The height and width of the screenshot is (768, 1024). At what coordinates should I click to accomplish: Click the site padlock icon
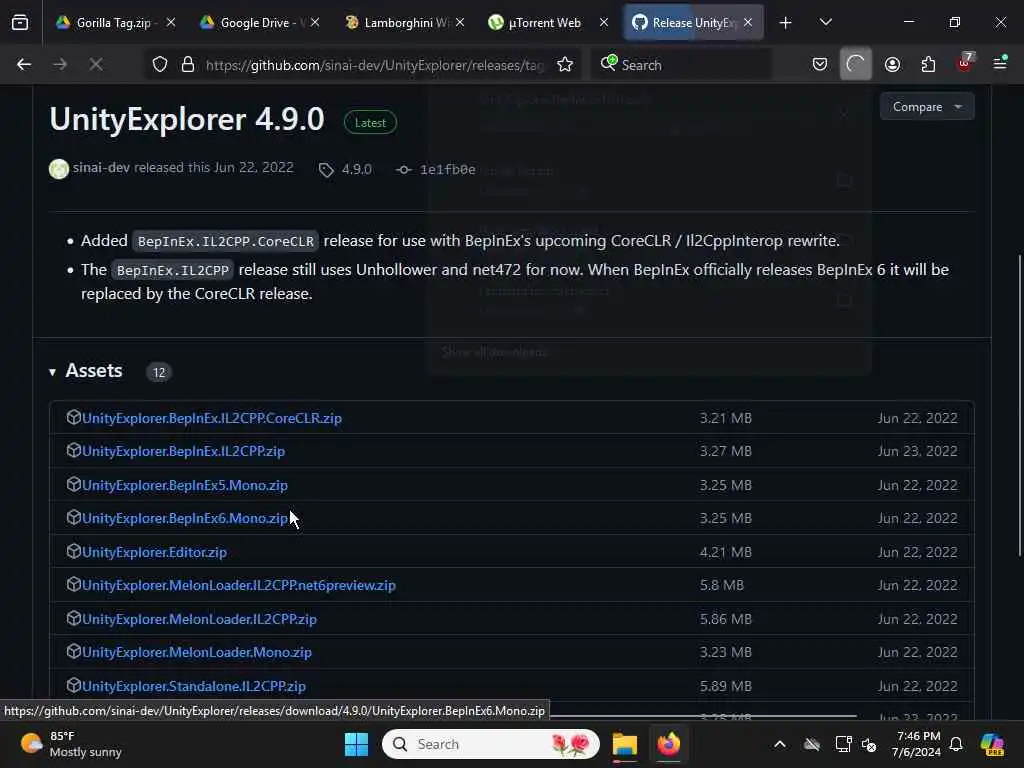(x=188, y=65)
